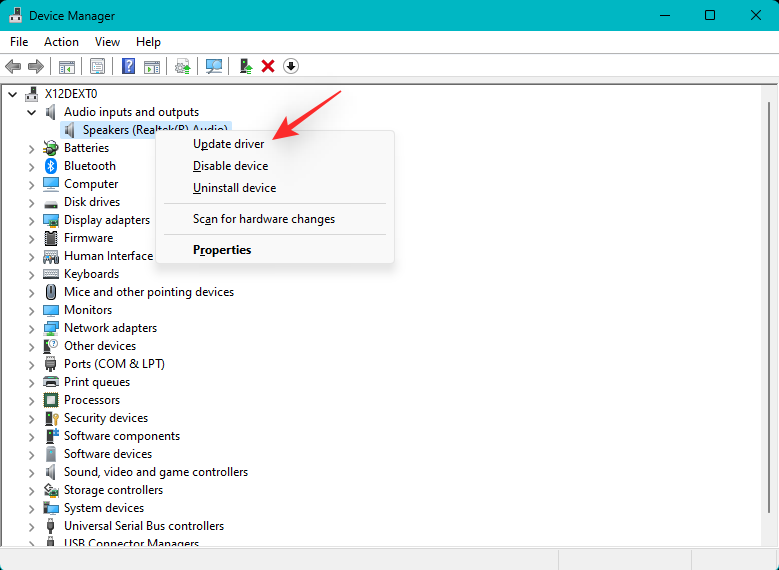
Task: Select the System devices label
Action: [104, 508]
